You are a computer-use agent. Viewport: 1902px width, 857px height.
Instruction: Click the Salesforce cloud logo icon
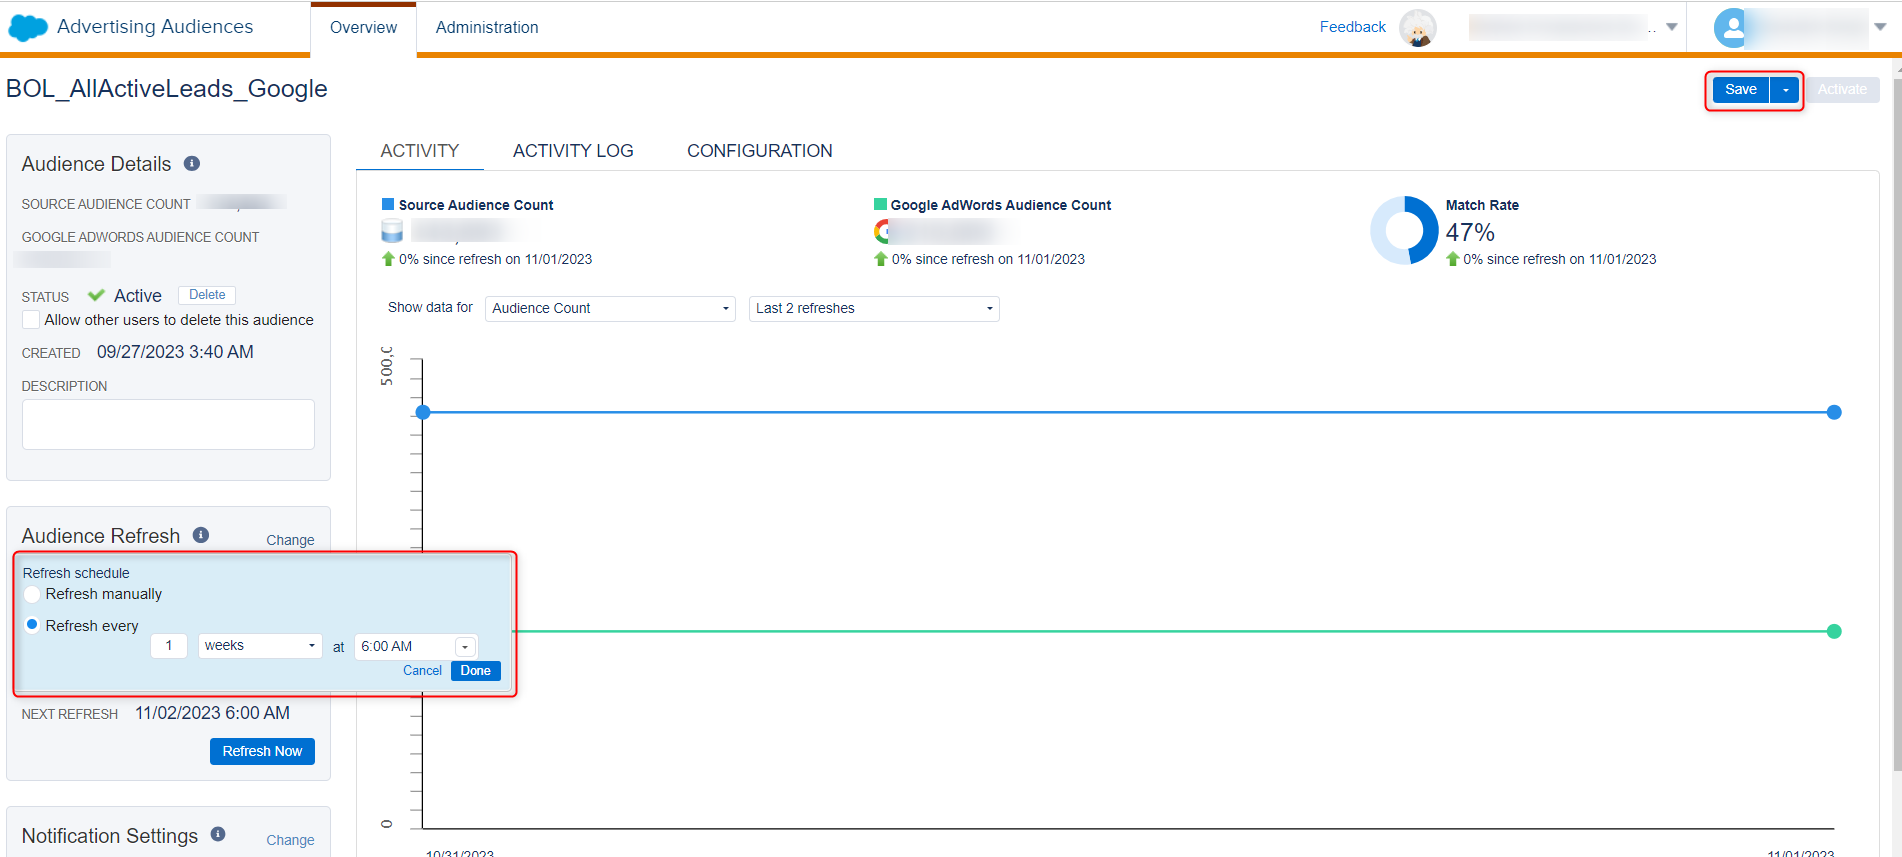coord(28,28)
